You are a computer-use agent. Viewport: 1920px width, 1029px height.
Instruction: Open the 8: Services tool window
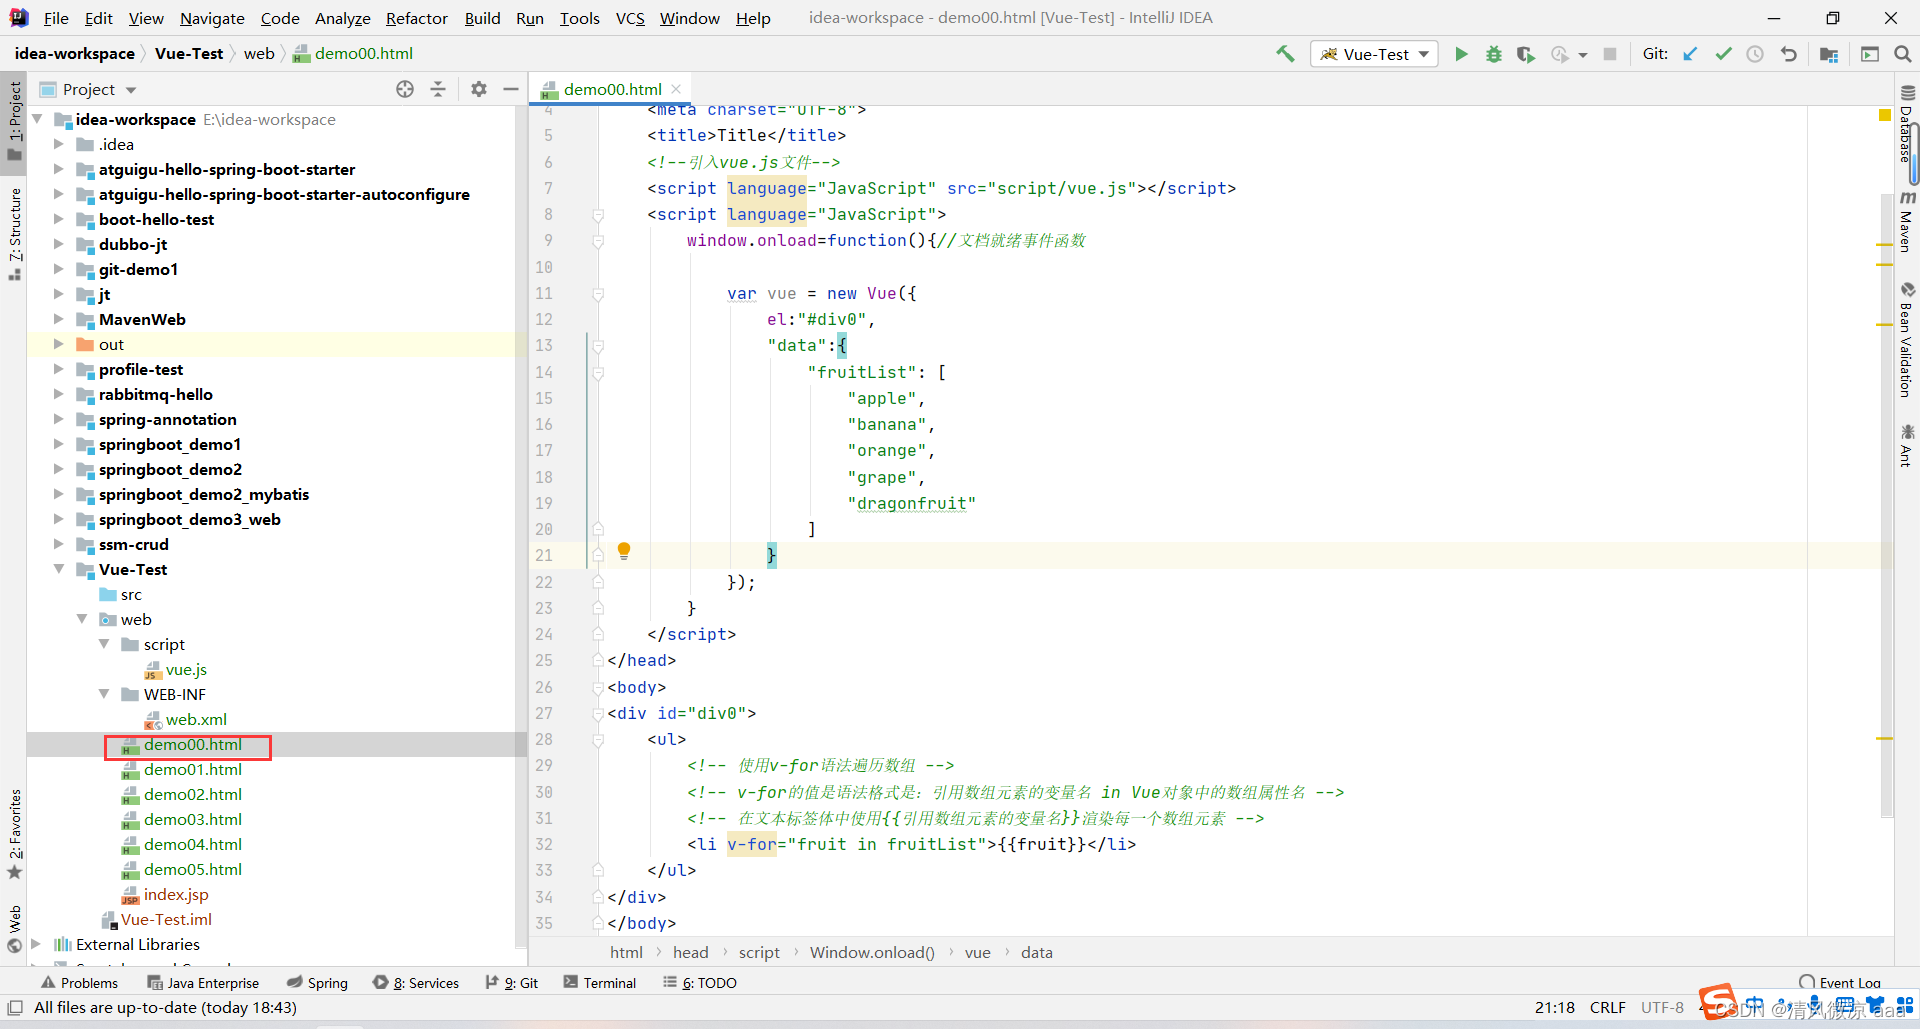pyautogui.click(x=416, y=983)
